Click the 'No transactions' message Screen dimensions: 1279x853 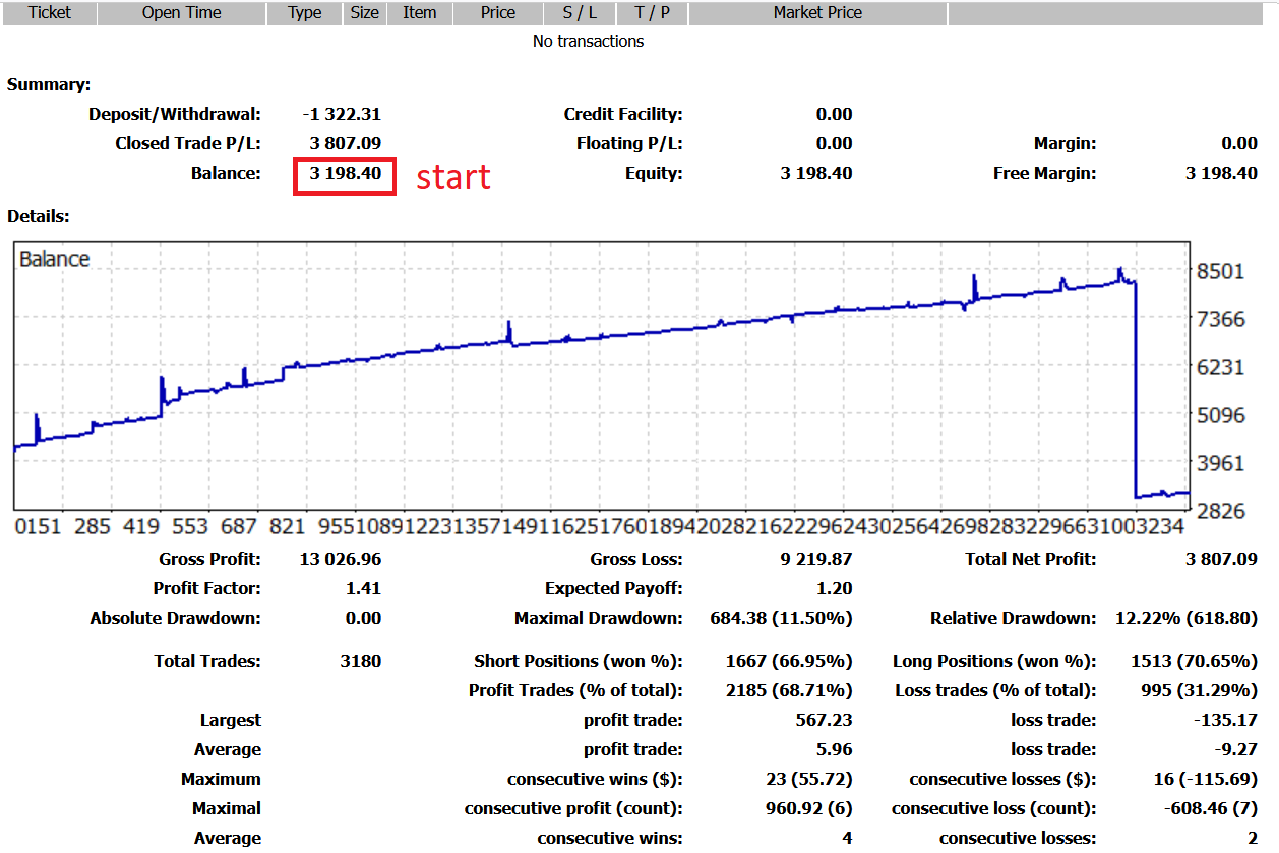tap(588, 42)
